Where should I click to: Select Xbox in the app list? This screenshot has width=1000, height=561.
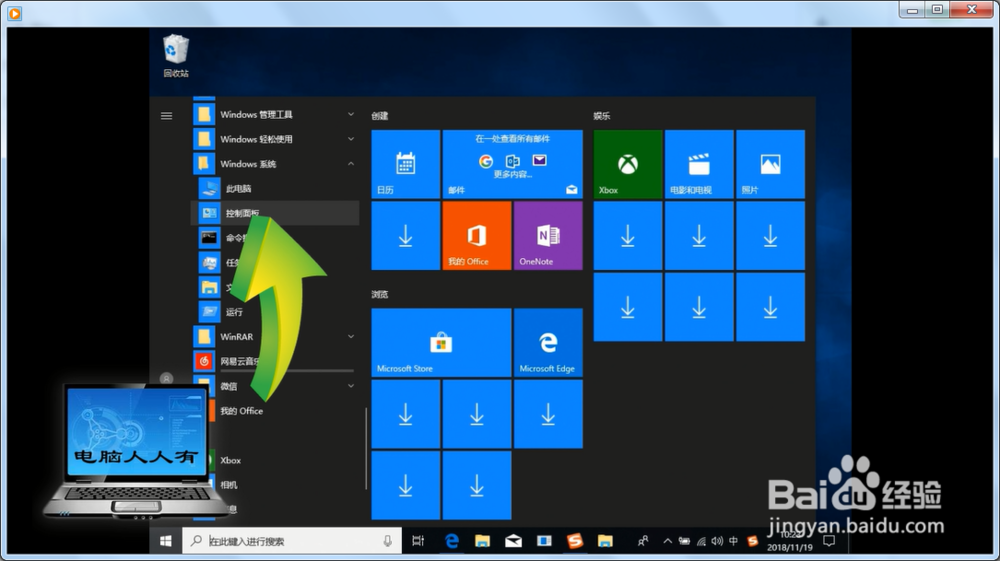point(231,460)
